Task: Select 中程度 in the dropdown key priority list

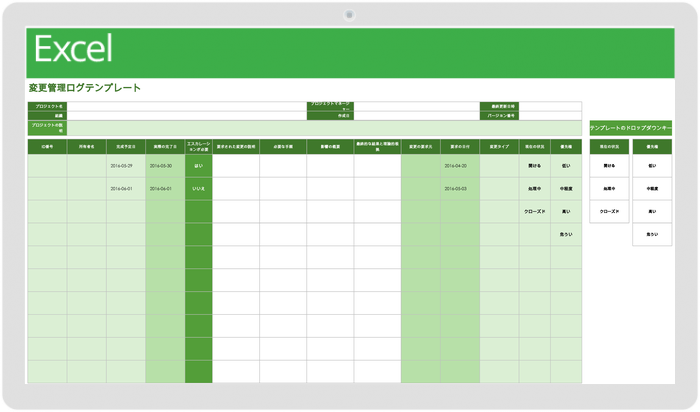Action: [652, 189]
